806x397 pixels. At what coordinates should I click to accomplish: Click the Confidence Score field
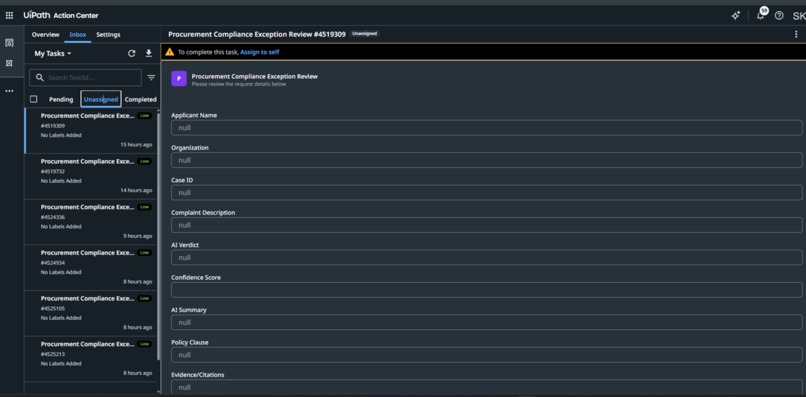coord(486,290)
